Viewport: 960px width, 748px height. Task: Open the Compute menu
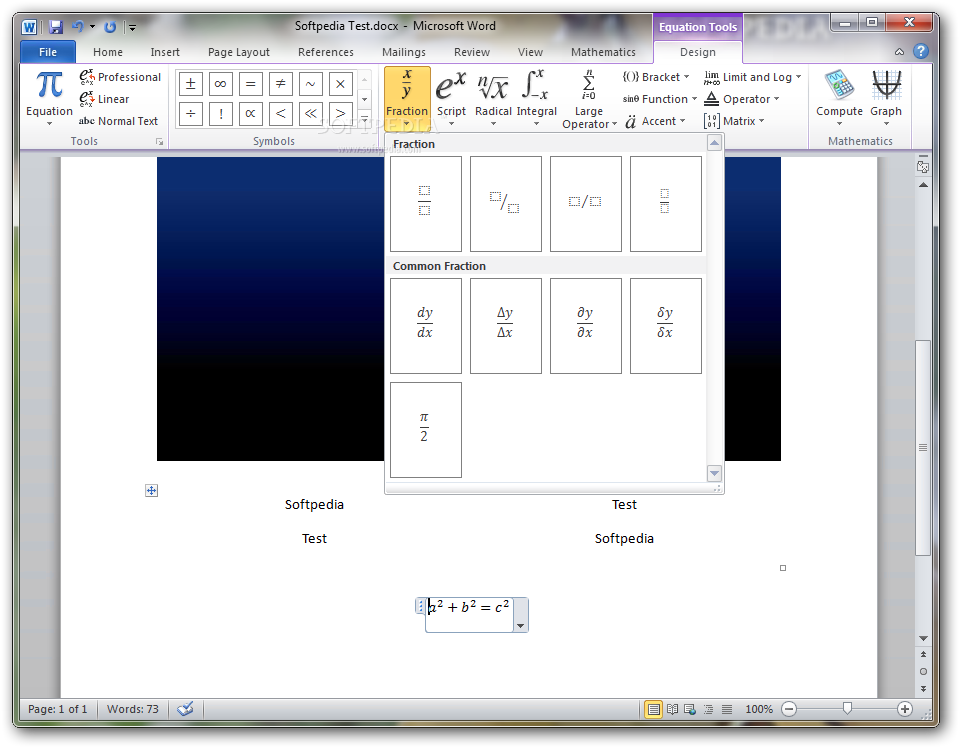pos(839,98)
